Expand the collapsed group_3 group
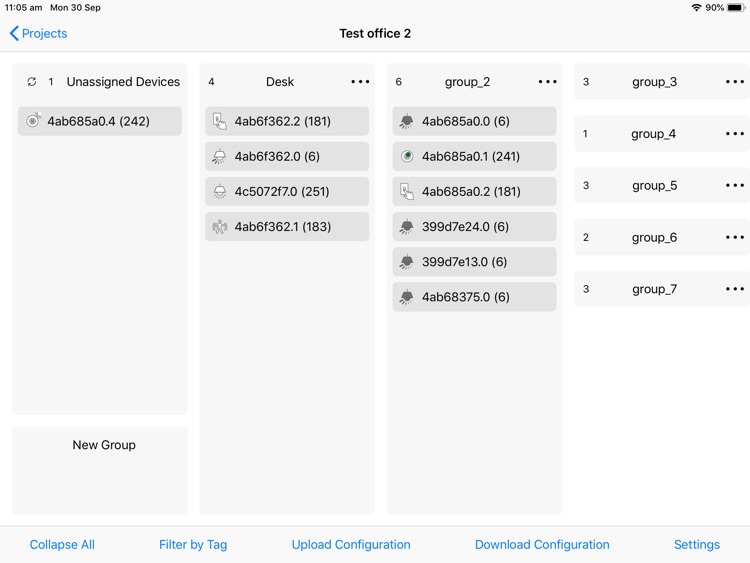Image resolution: width=750 pixels, height=563 pixels. click(x=662, y=82)
